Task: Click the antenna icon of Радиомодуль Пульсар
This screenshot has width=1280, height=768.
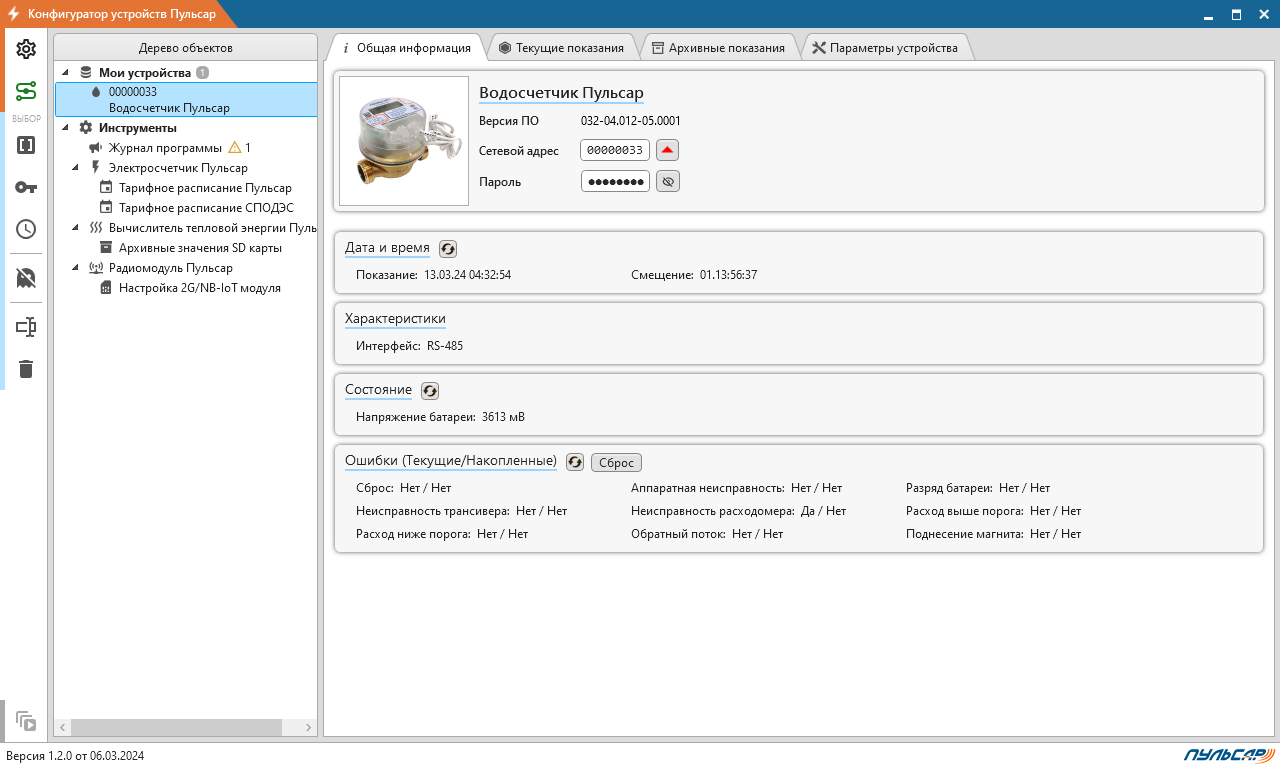Action: (x=96, y=267)
